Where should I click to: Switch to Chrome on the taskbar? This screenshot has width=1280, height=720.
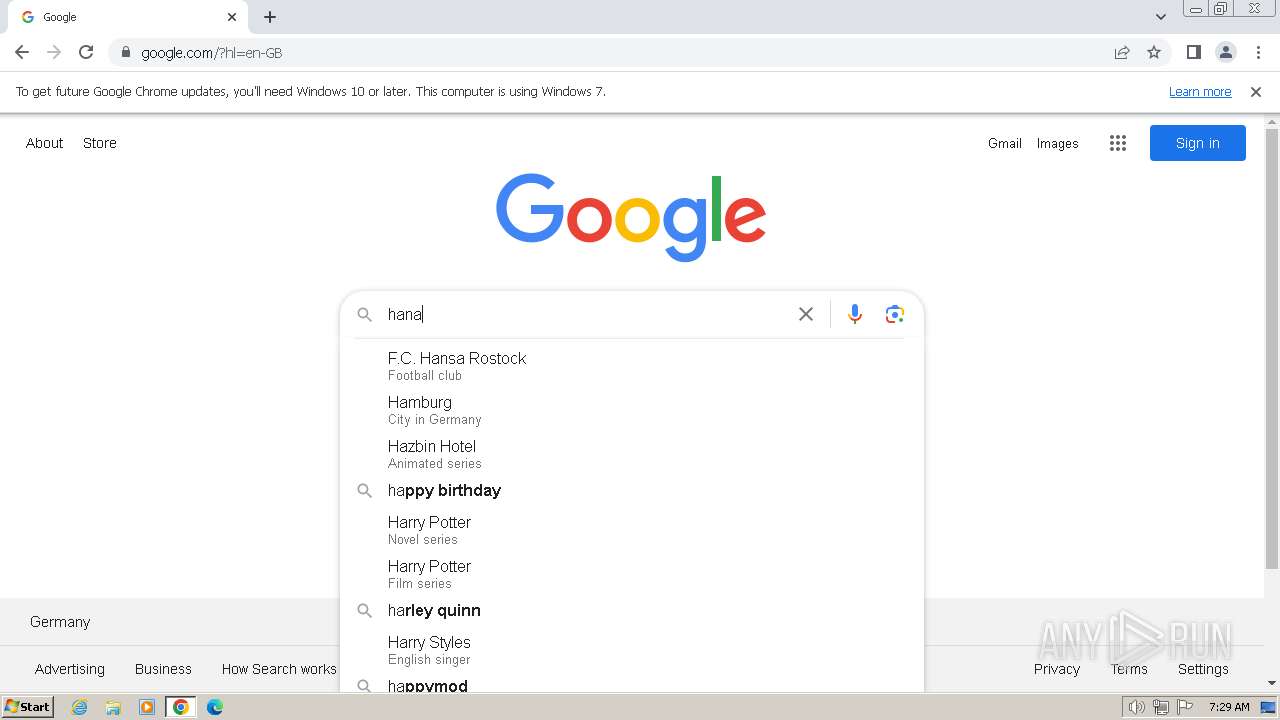coord(180,707)
